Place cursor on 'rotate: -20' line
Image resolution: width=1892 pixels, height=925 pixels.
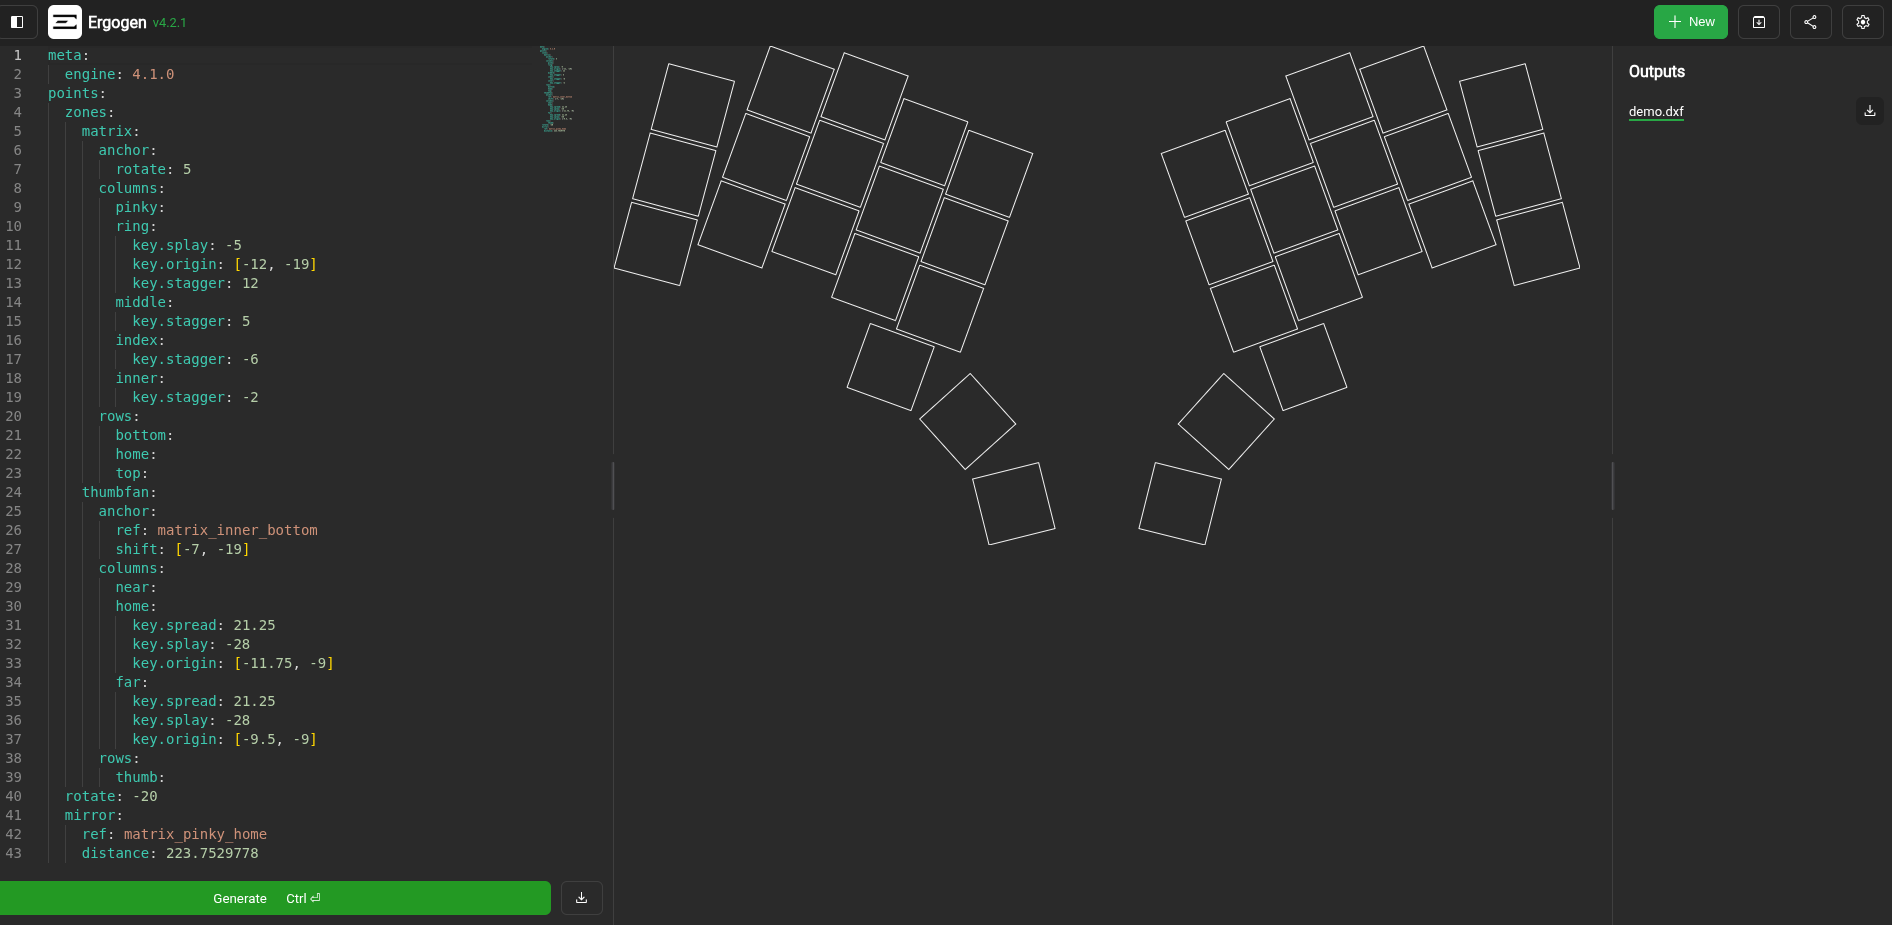click(111, 797)
